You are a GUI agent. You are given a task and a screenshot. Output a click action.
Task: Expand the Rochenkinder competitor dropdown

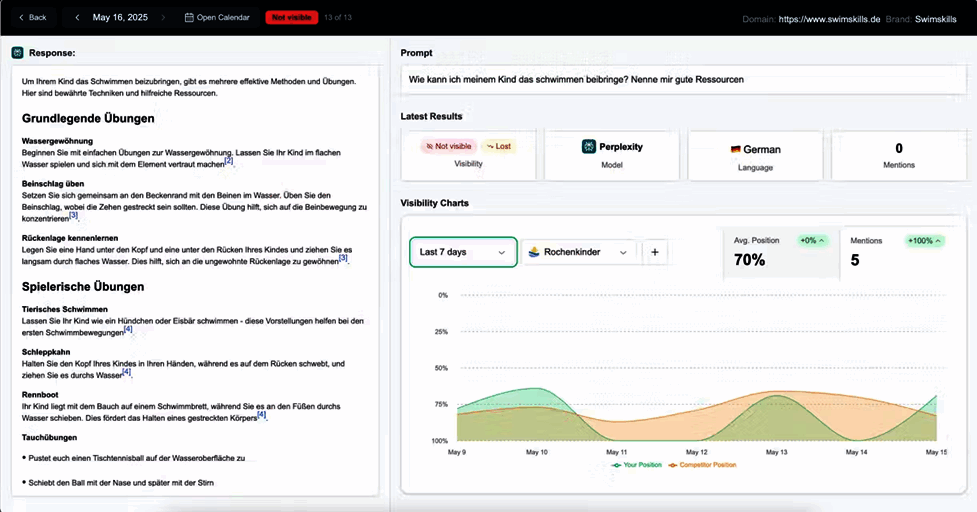[579, 252]
